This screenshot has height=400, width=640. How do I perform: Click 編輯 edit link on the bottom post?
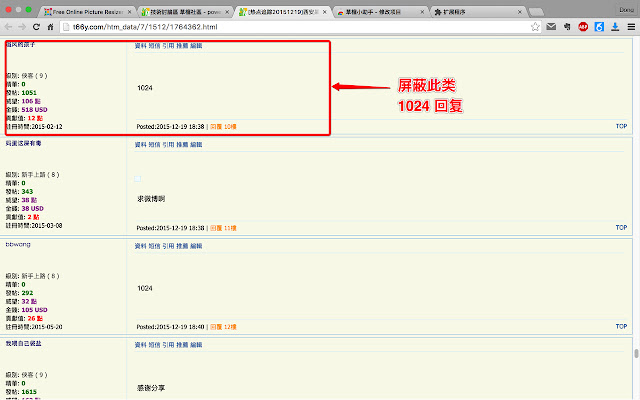pyautogui.click(x=196, y=345)
